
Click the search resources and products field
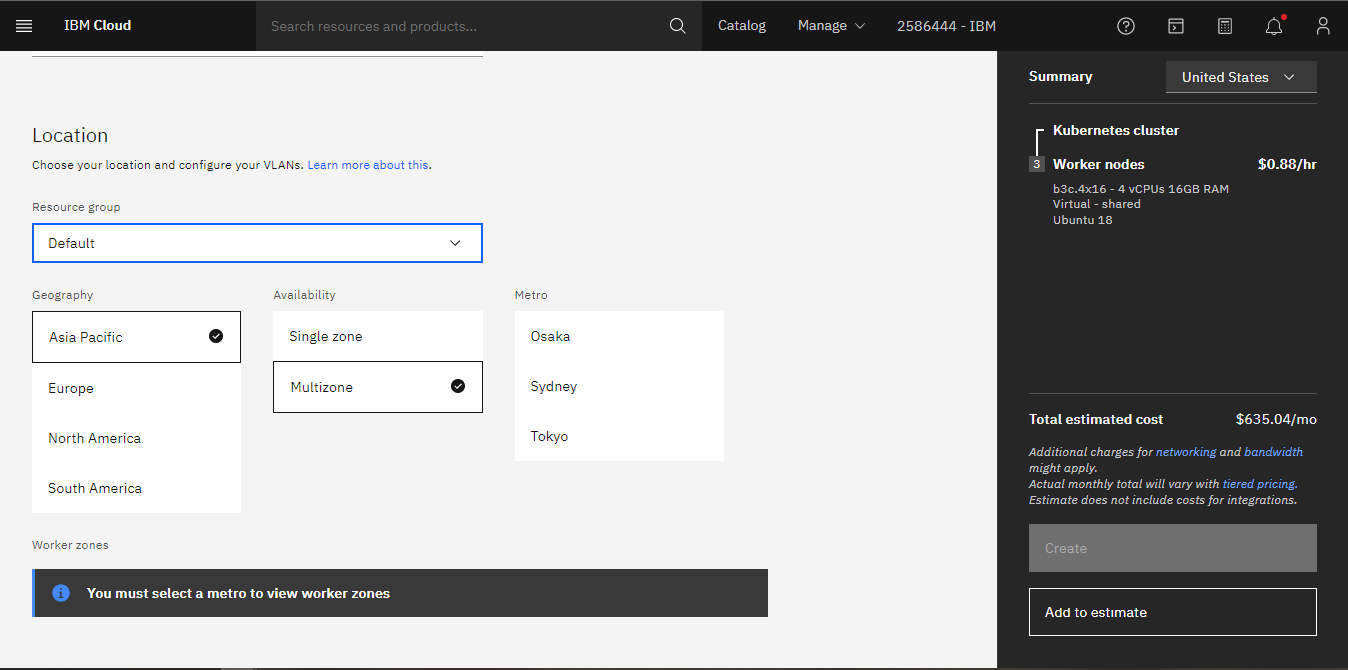460,26
